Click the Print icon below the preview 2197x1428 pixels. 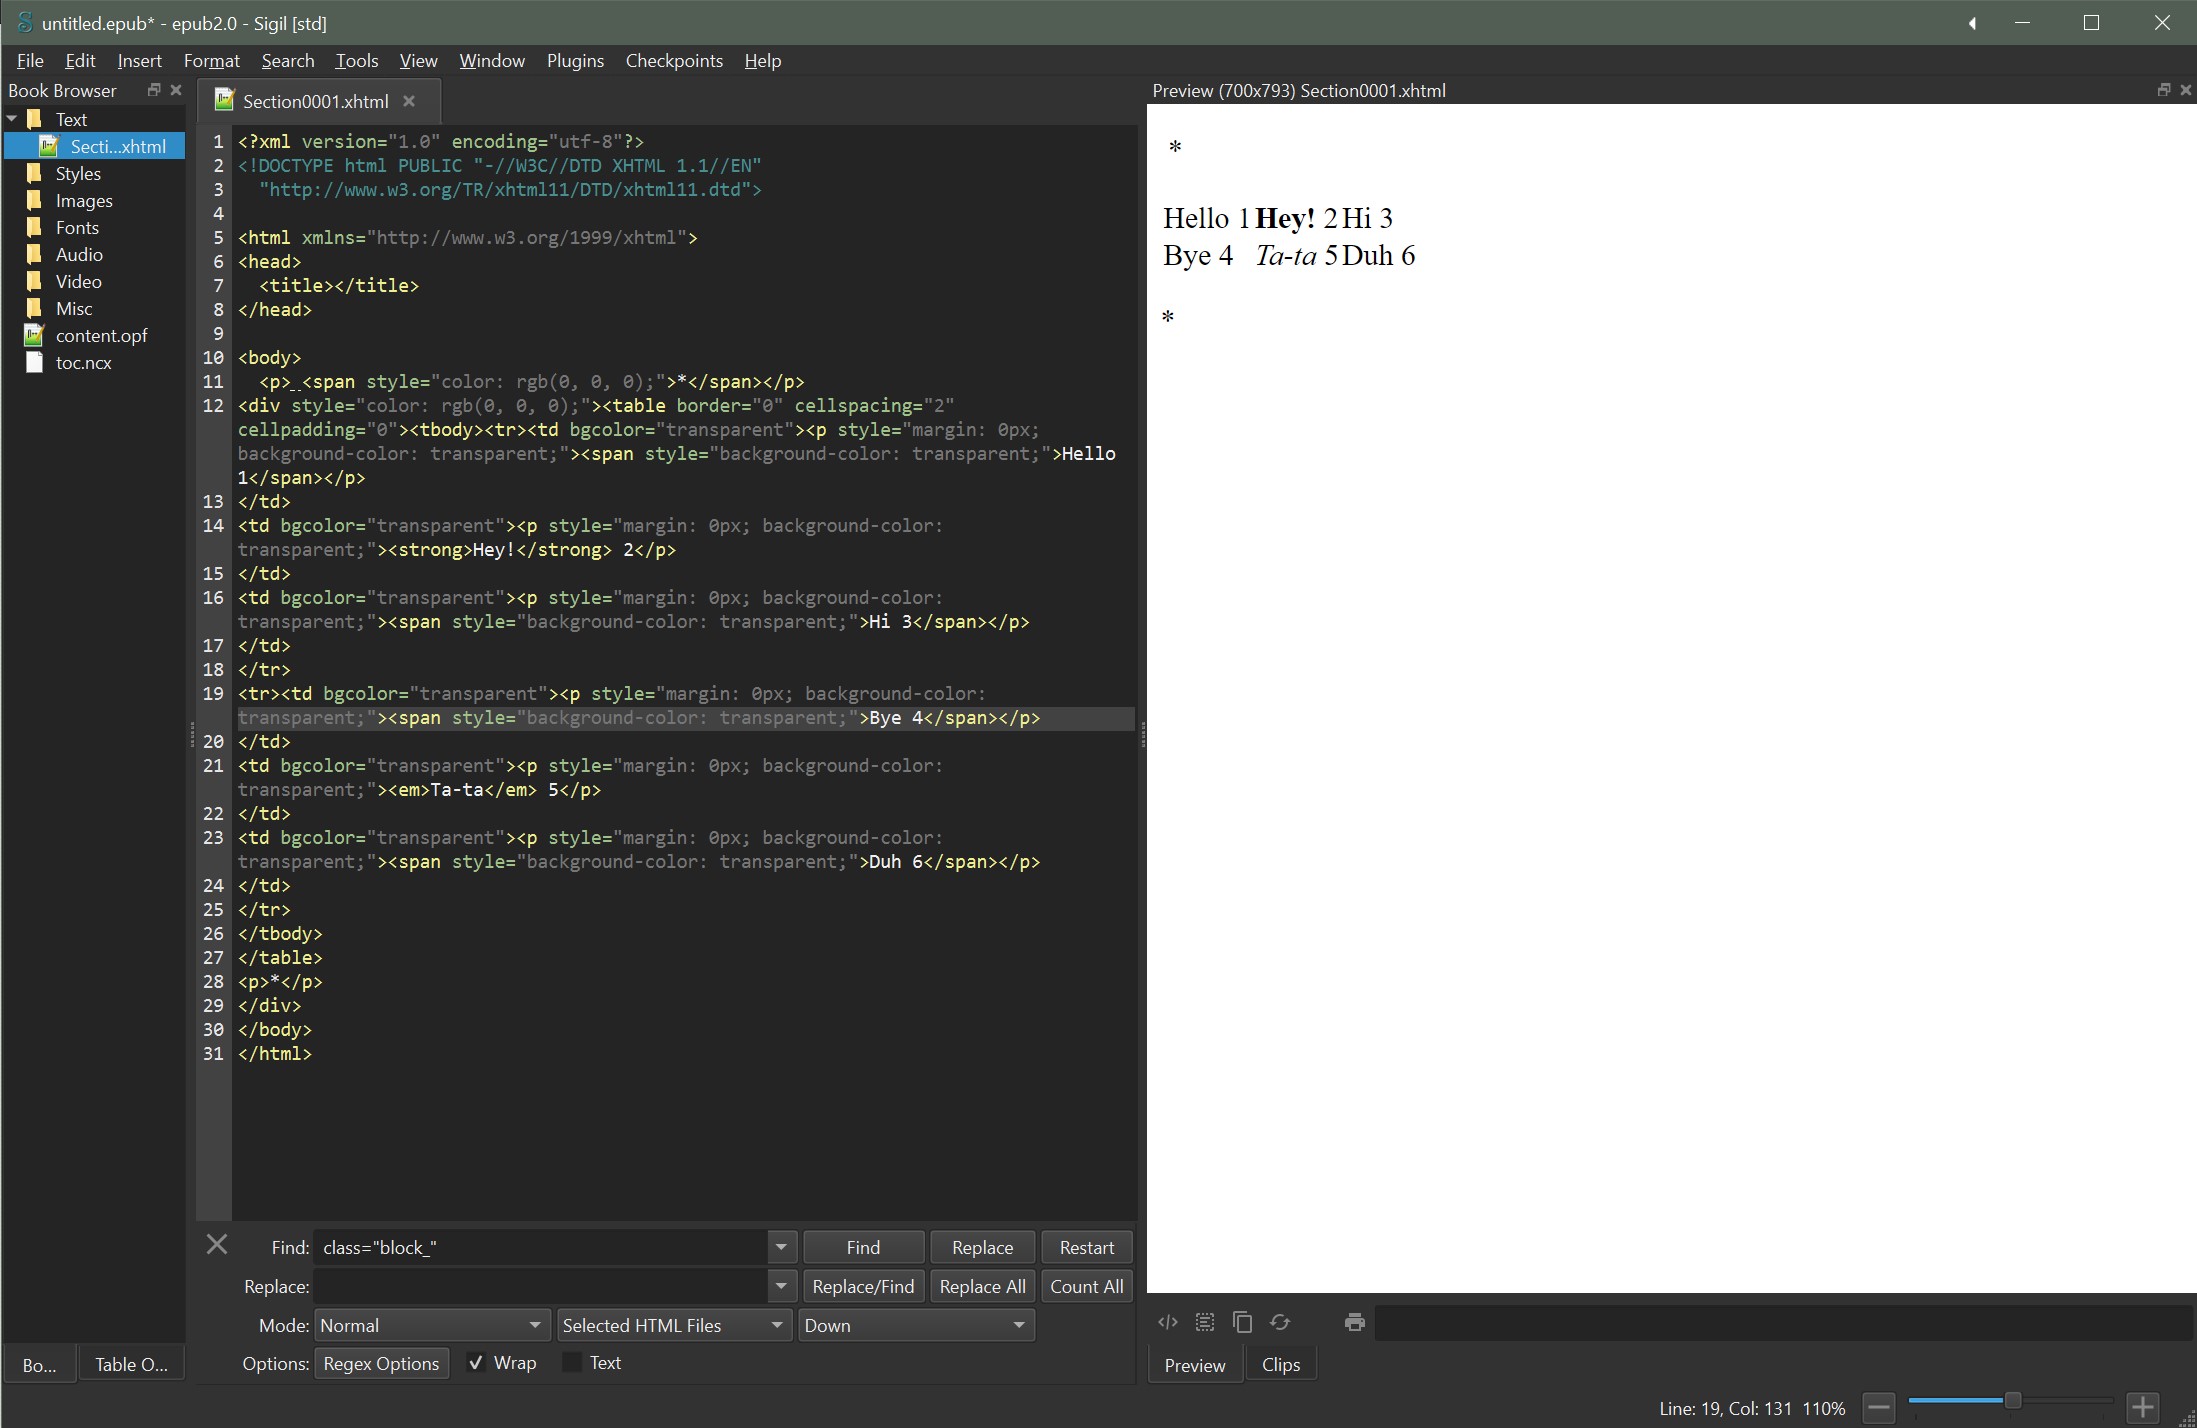pyautogui.click(x=1355, y=1322)
